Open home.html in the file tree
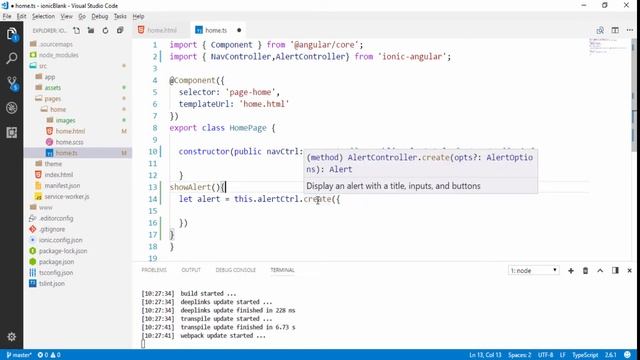The image size is (640, 360). click(78, 131)
